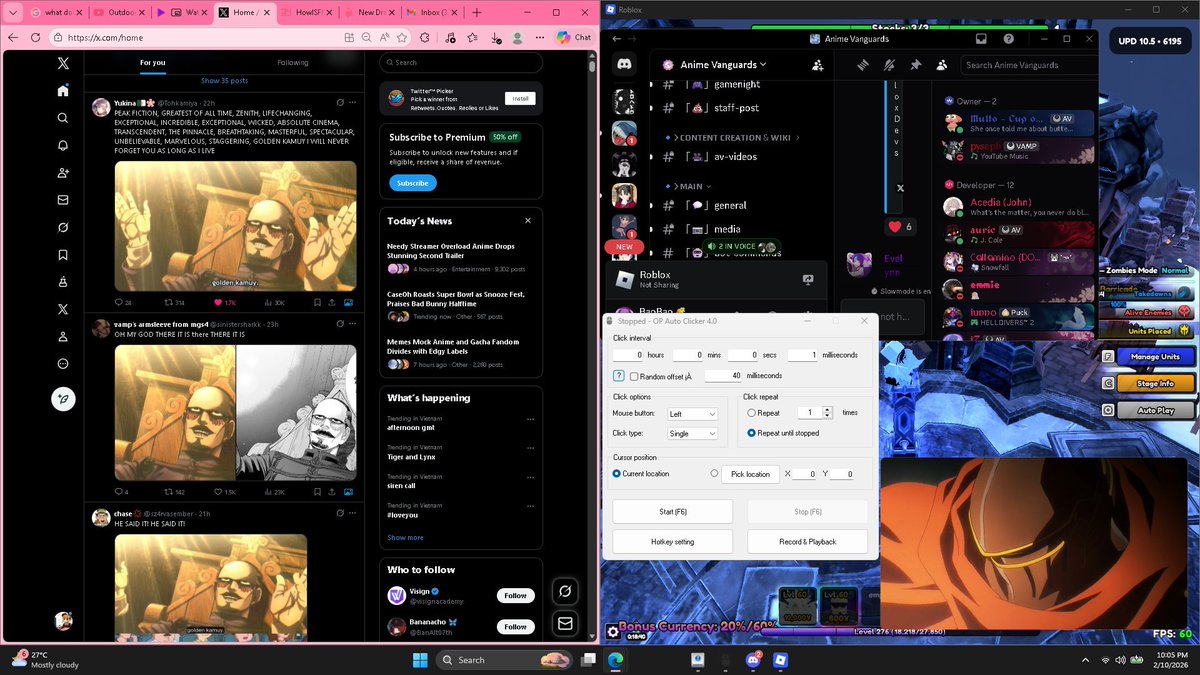Open Discord notification settings muted bell icon
The height and width of the screenshot is (675, 1200).
tap(889, 64)
